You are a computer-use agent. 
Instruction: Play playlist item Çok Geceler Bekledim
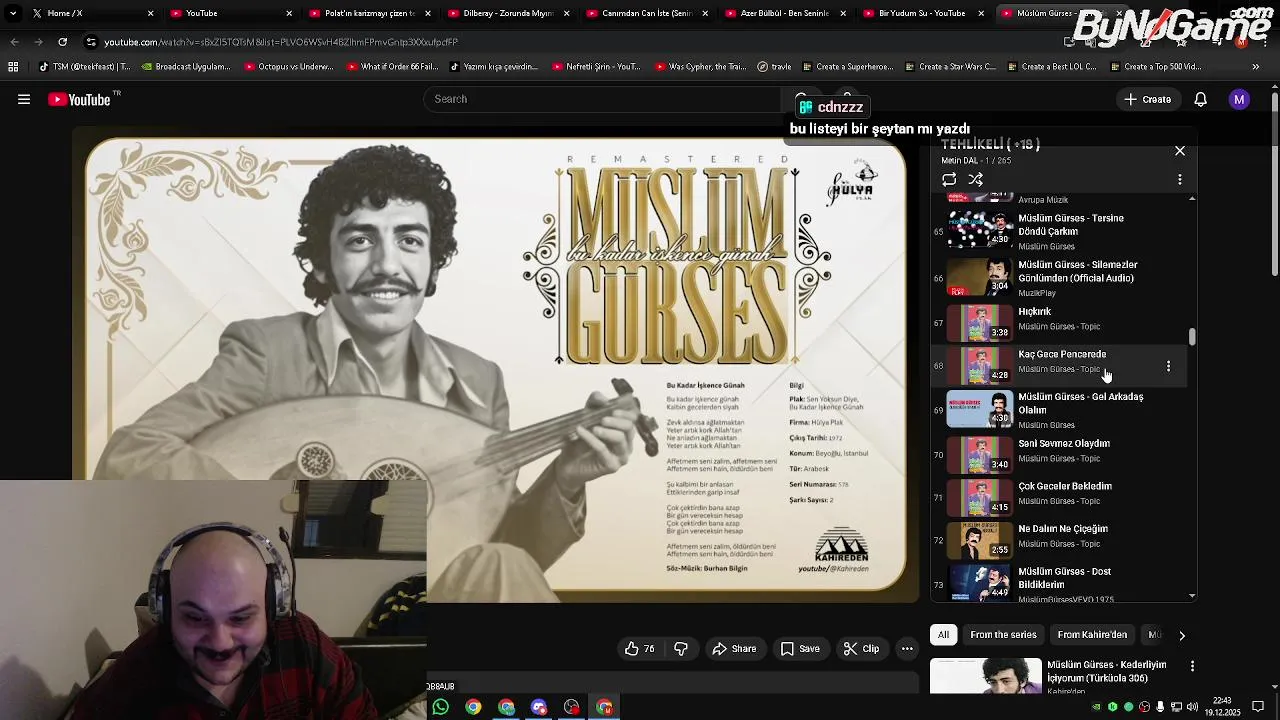click(x=1060, y=497)
